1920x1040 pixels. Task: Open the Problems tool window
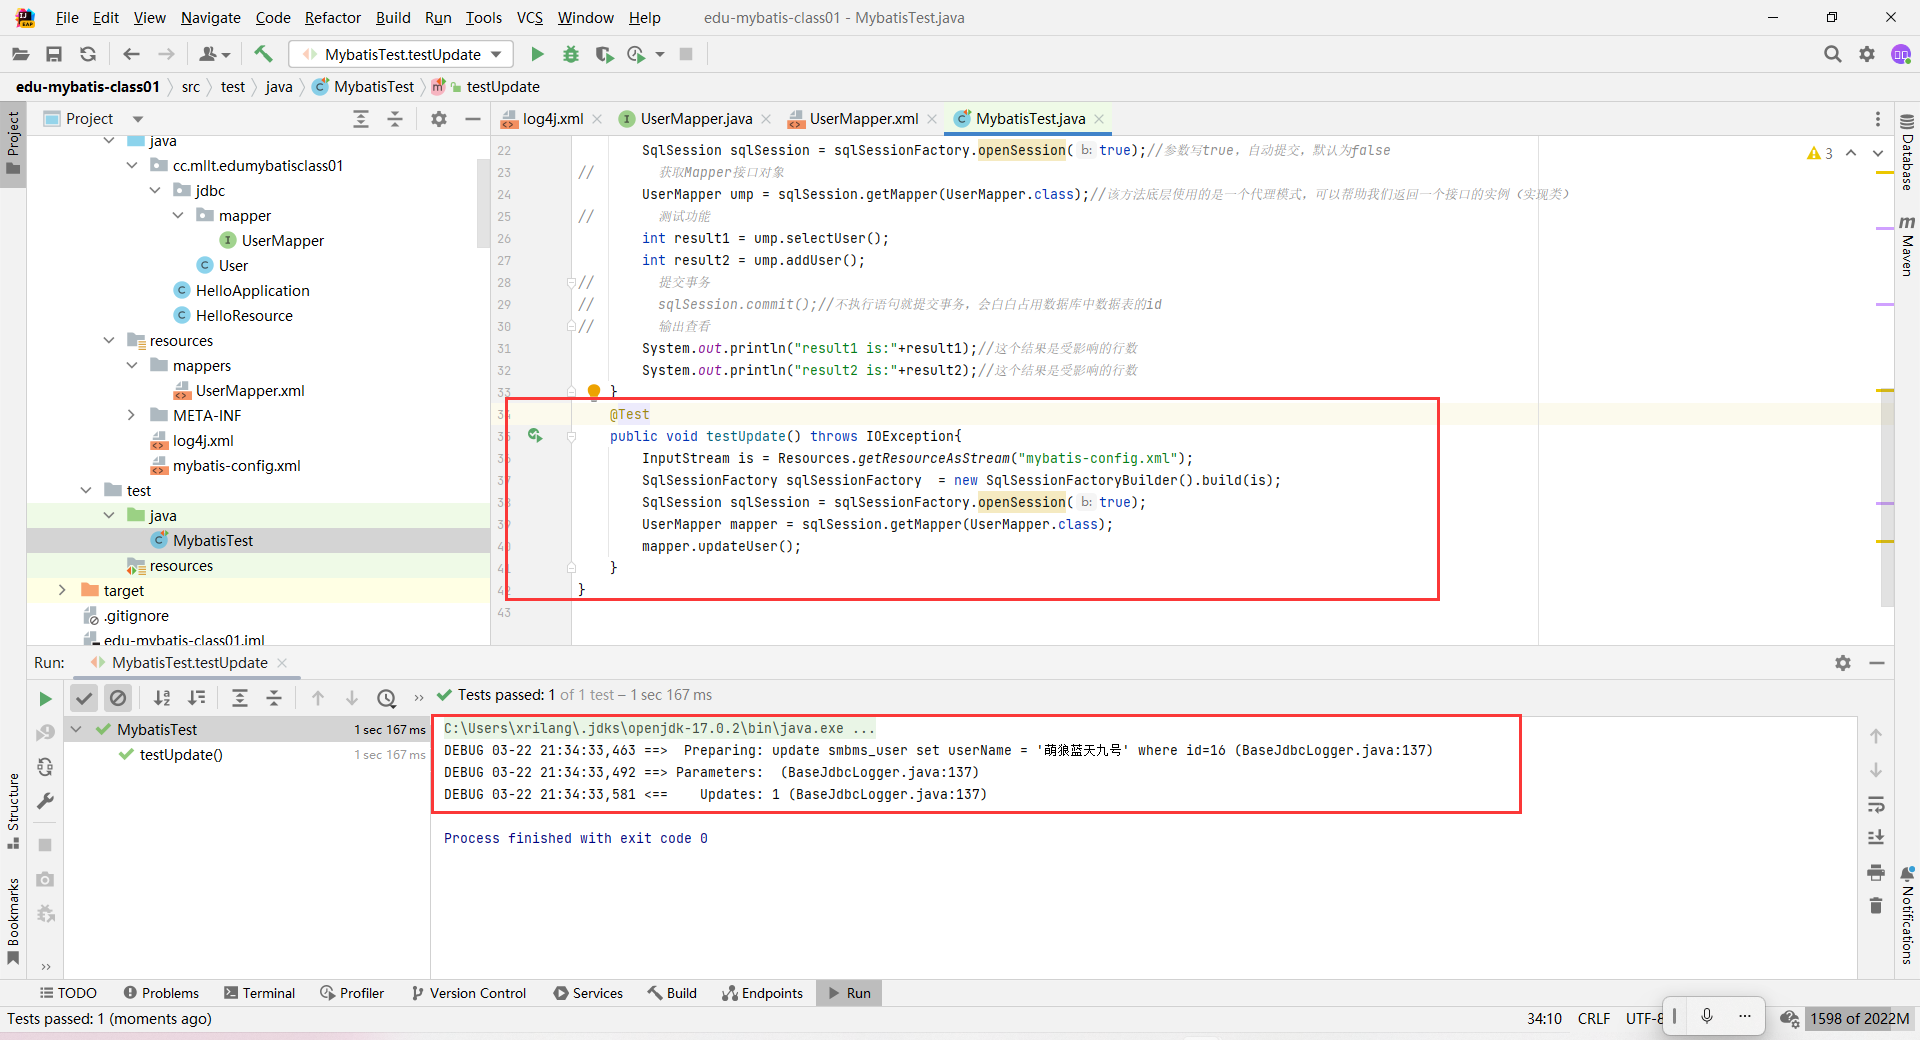click(161, 993)
